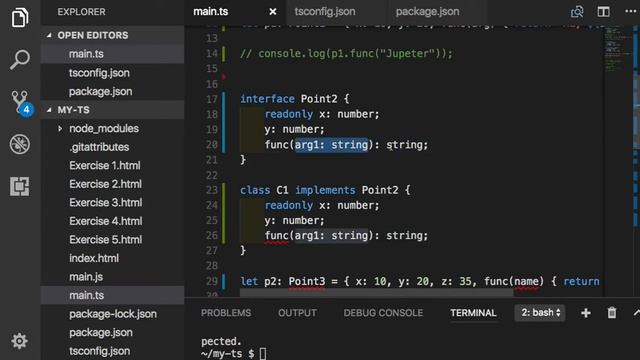This screenshot has height=360, width=640.
Task: Choose a shell from the '2: bash' dropdown
Action: tap(540, 313)
